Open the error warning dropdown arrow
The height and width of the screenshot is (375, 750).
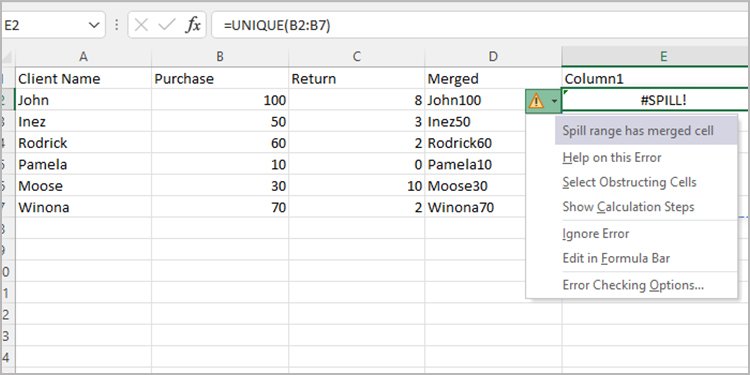(554, 101)
